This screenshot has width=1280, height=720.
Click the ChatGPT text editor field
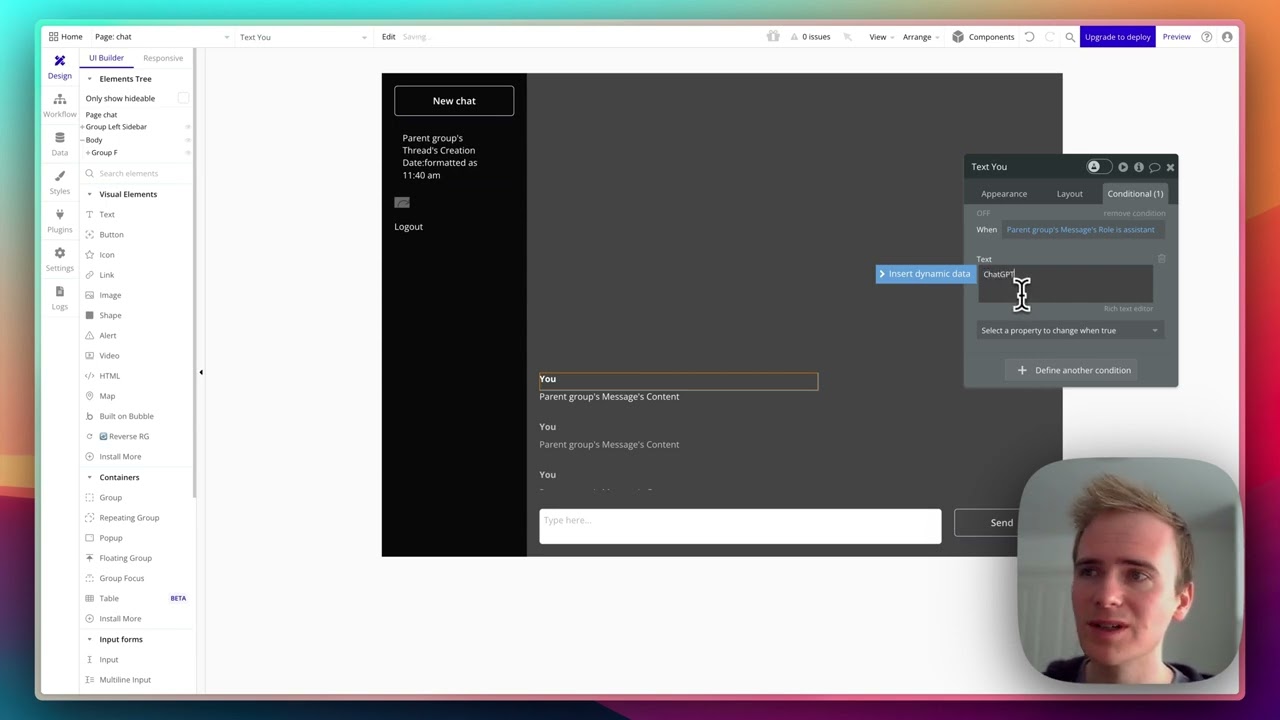click(x=1065, y=284)
